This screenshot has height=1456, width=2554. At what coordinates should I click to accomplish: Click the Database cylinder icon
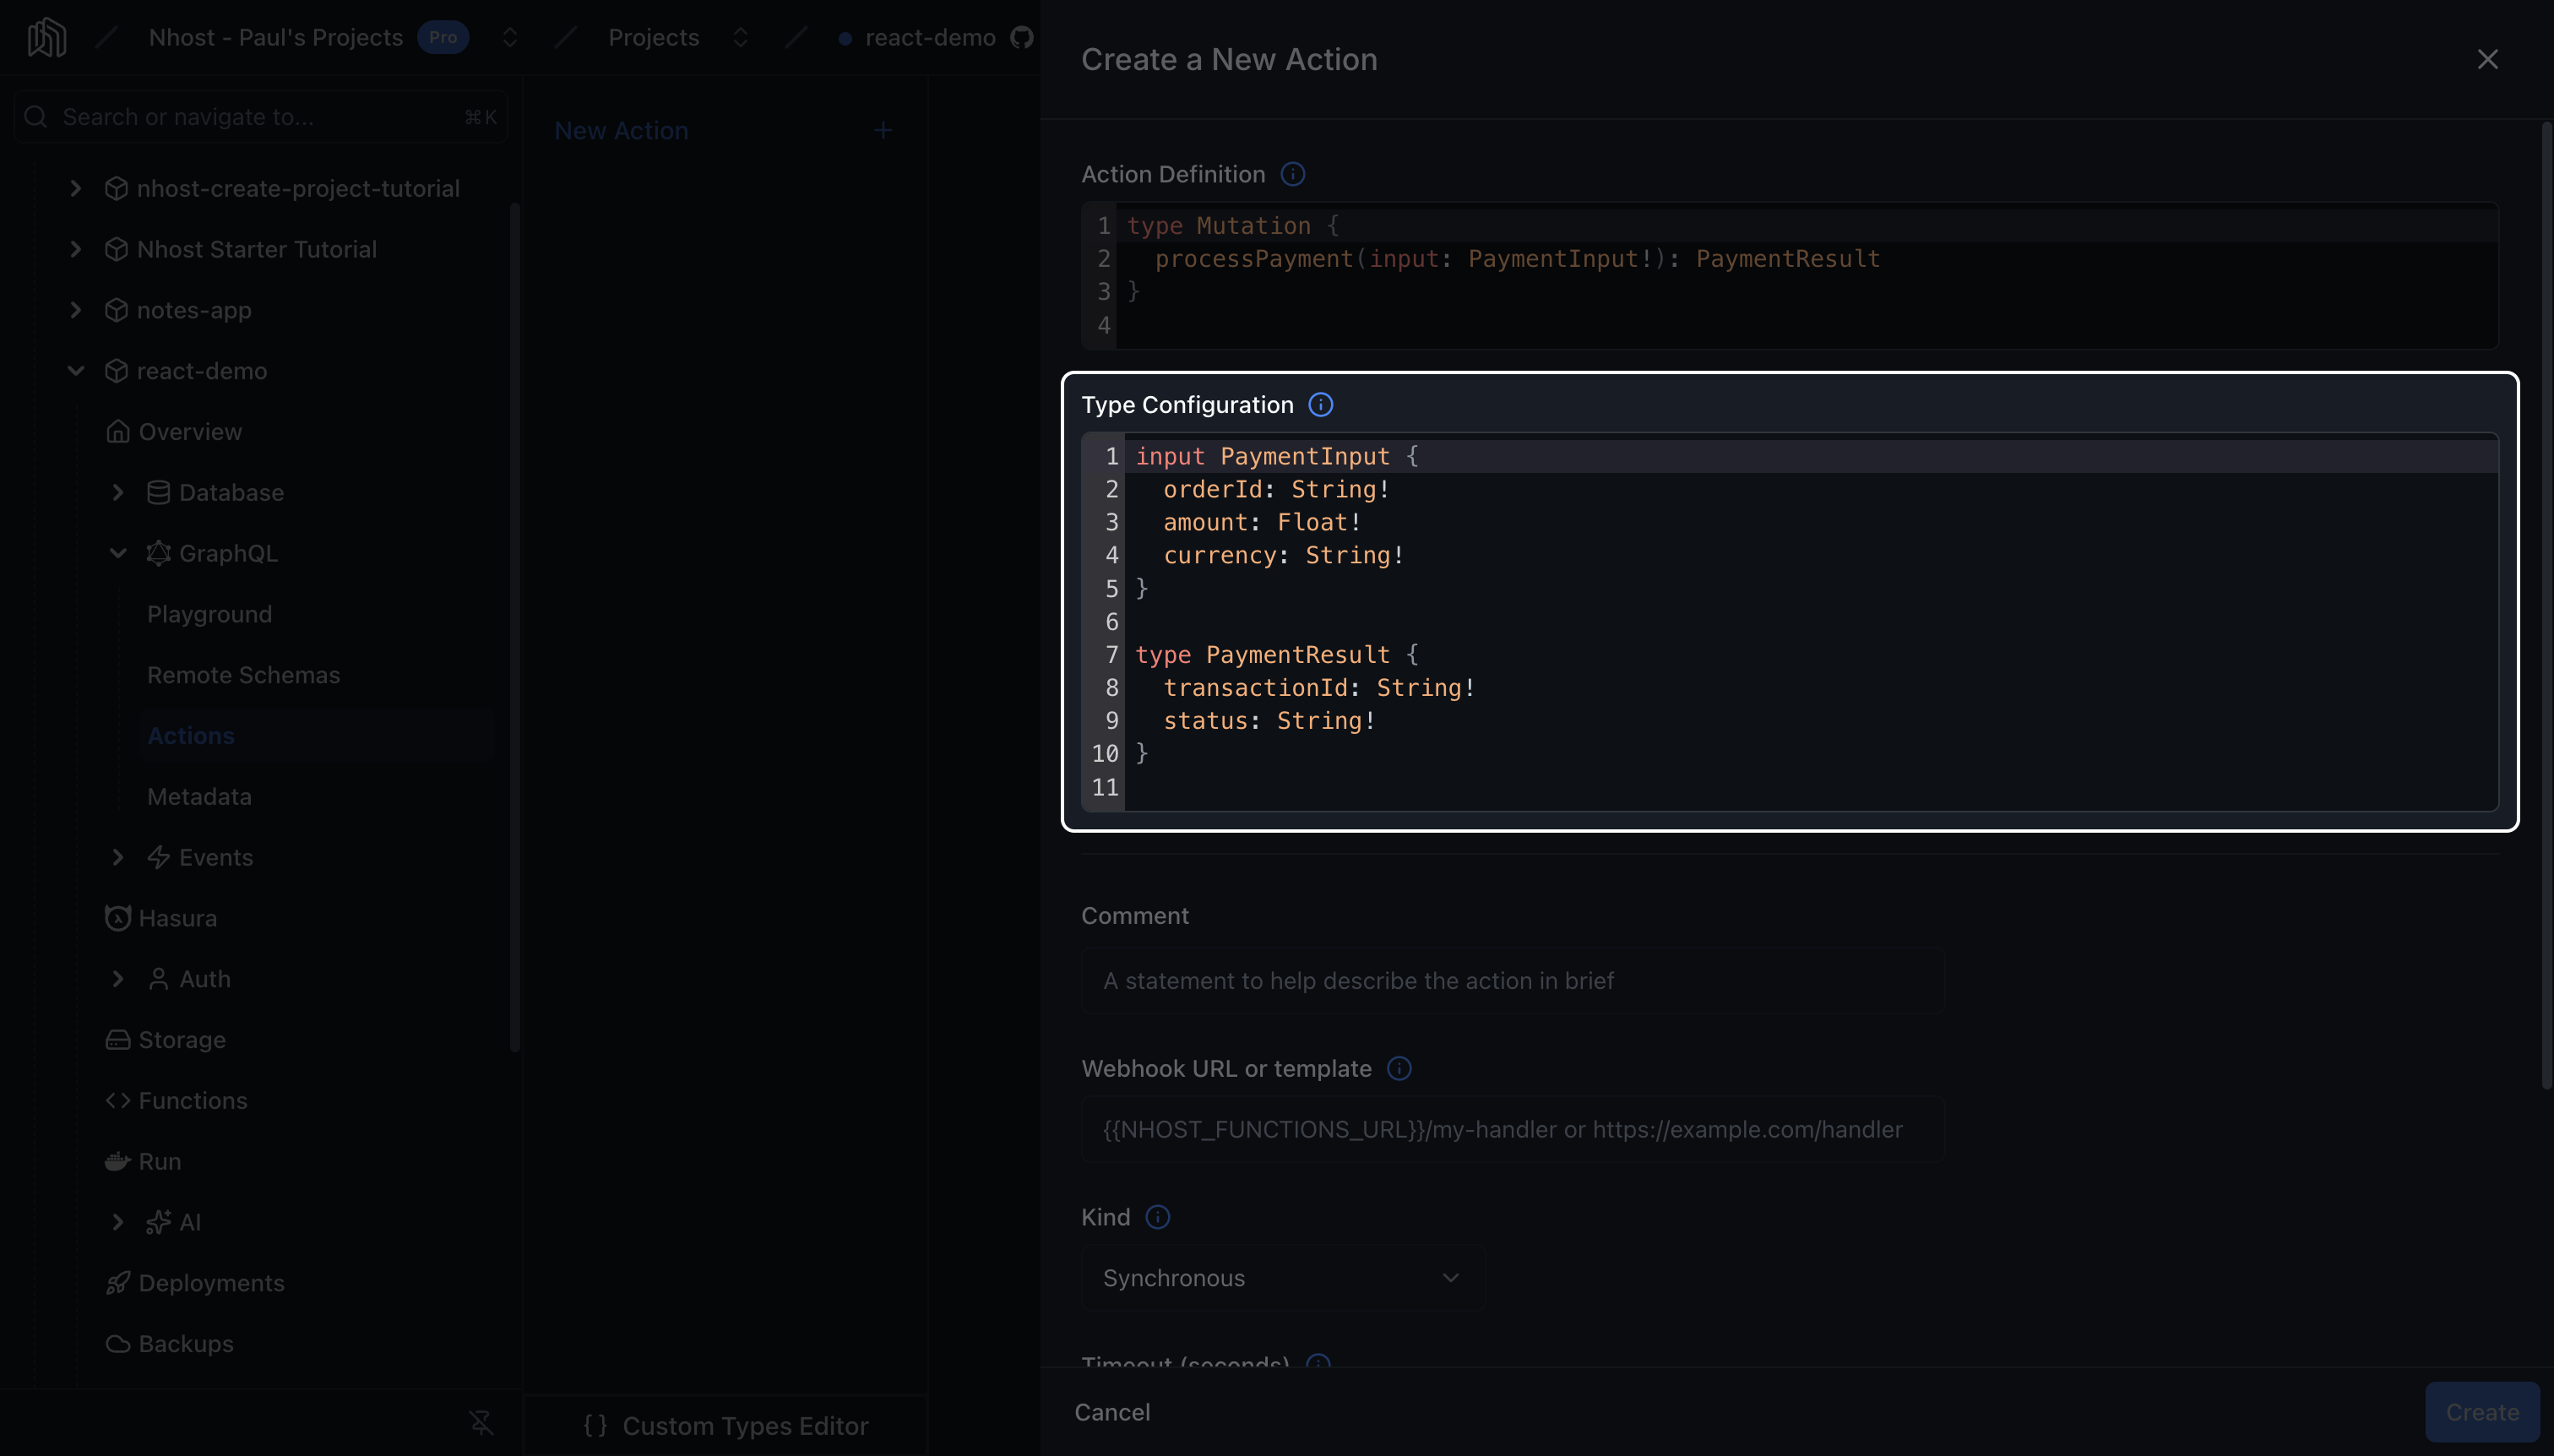coord(158,492)
